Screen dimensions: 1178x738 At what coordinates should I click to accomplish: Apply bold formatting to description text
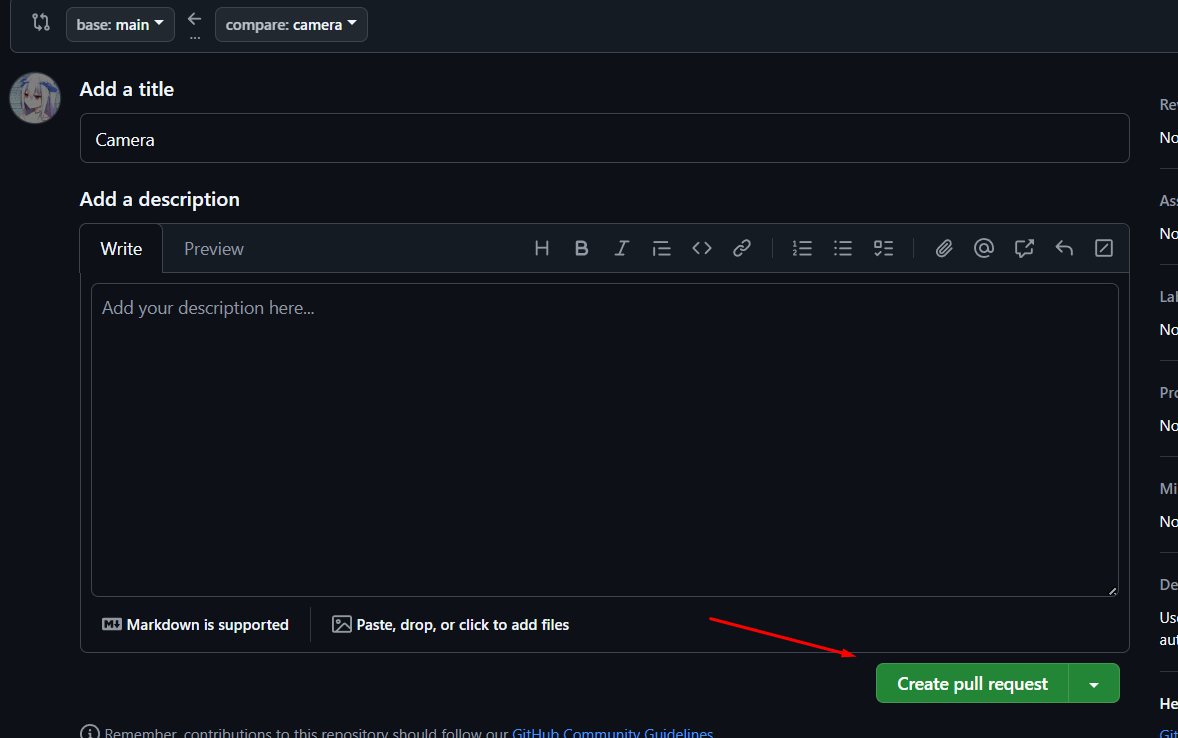point(581,248)
